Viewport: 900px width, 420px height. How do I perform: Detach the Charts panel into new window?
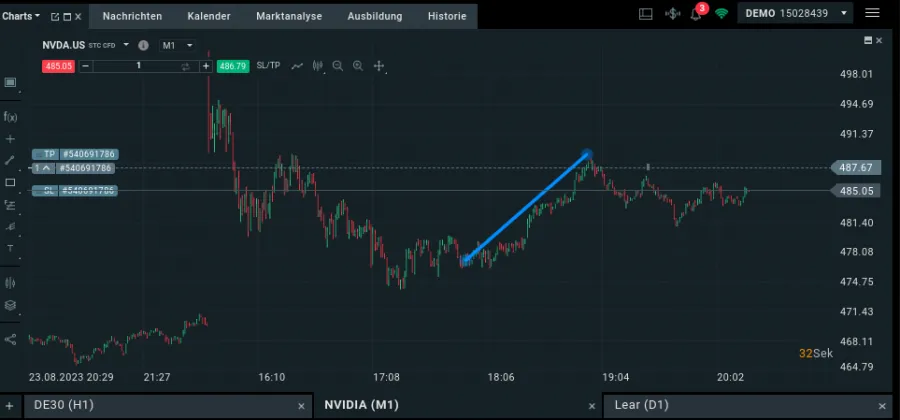(55, 17)
